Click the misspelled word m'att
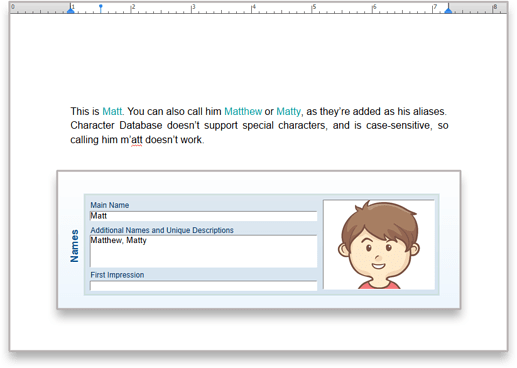Image resolution: width=517 pixels, height=368 pixels. [x=131, y=140]
